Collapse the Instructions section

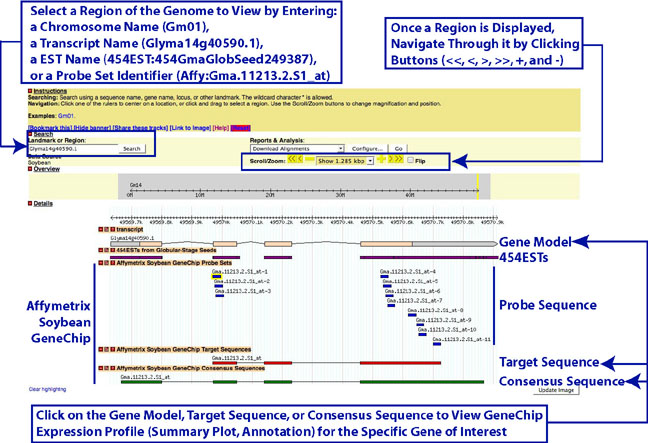(30, 91)
